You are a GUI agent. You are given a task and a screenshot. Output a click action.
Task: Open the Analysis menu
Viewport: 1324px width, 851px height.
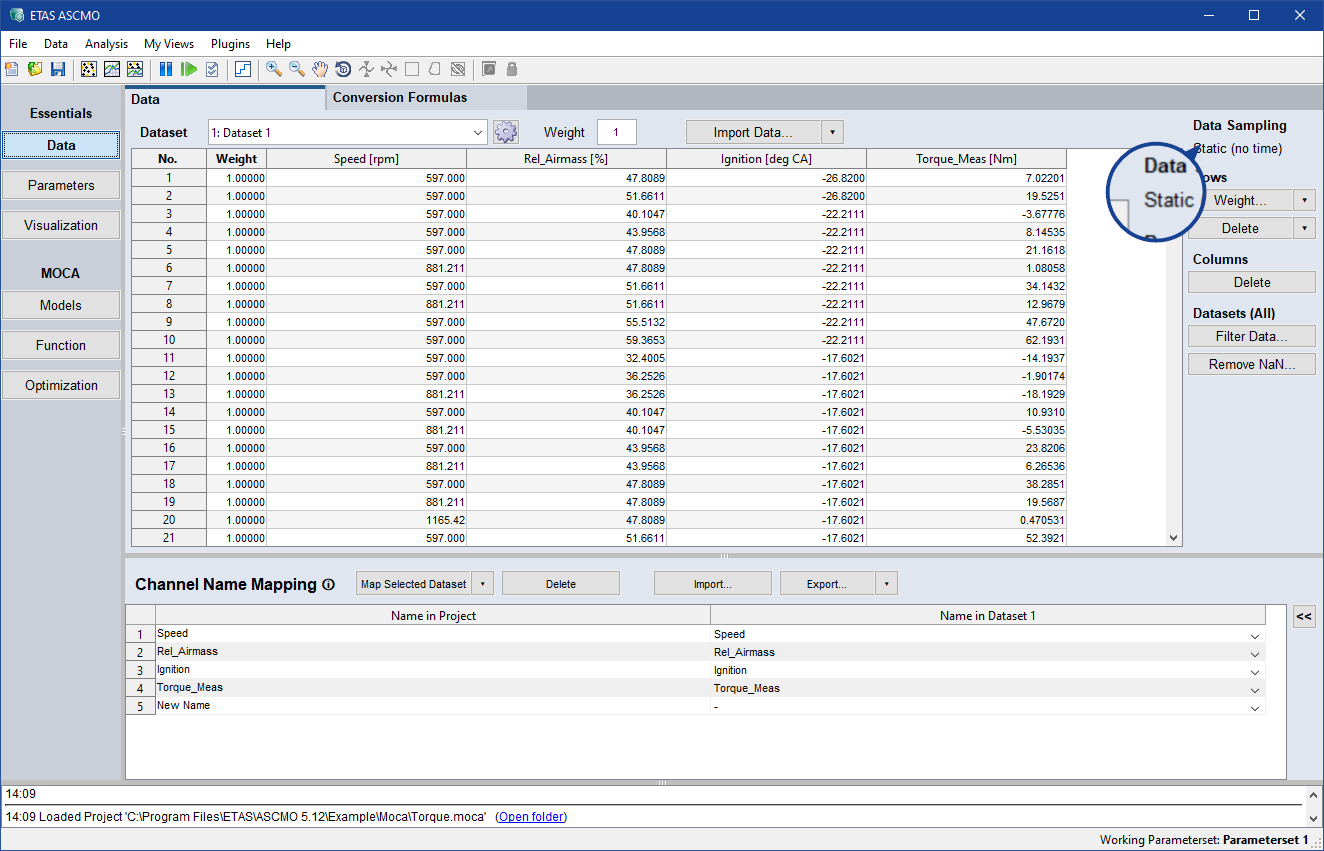click(x=106, y=44)
